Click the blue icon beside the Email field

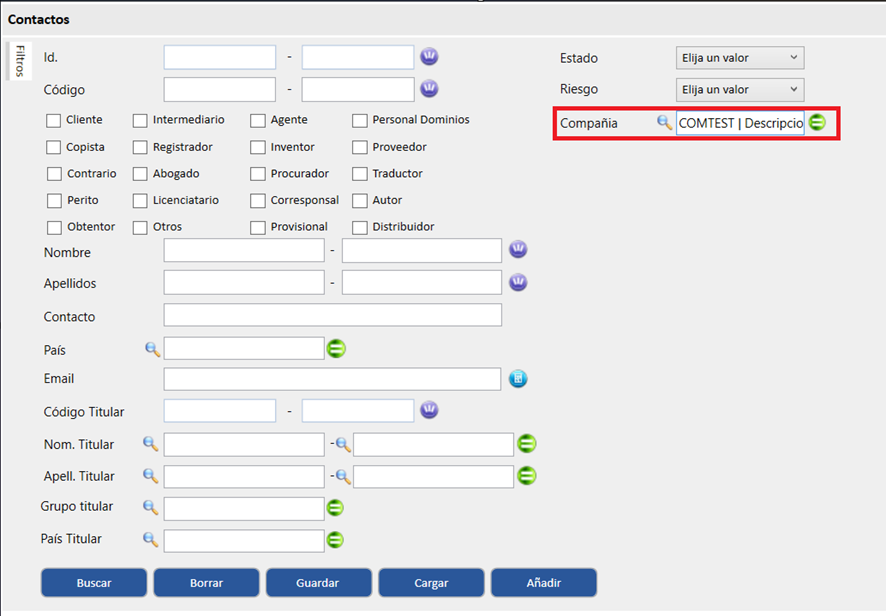518,379
